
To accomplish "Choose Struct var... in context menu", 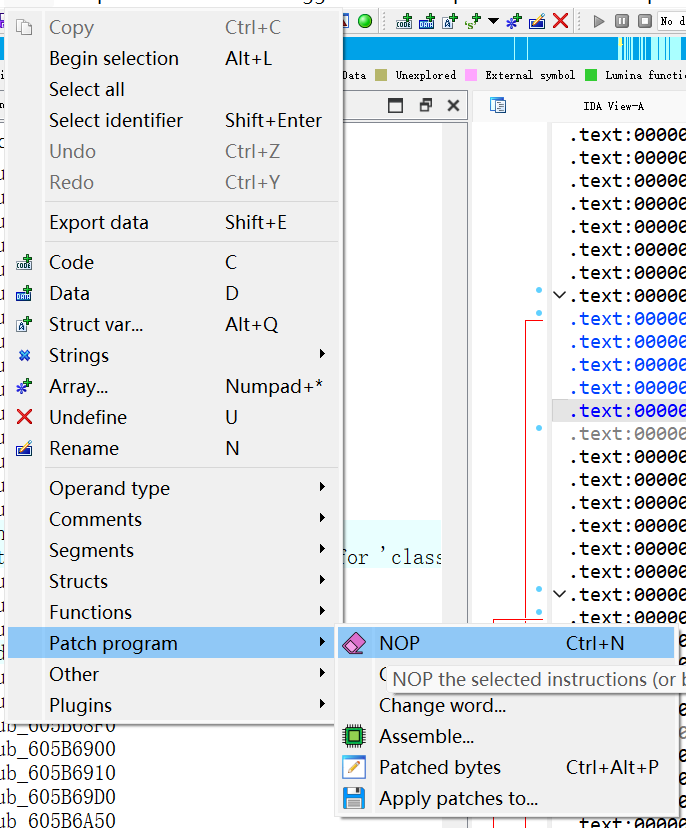I will (x=173, y=325).
